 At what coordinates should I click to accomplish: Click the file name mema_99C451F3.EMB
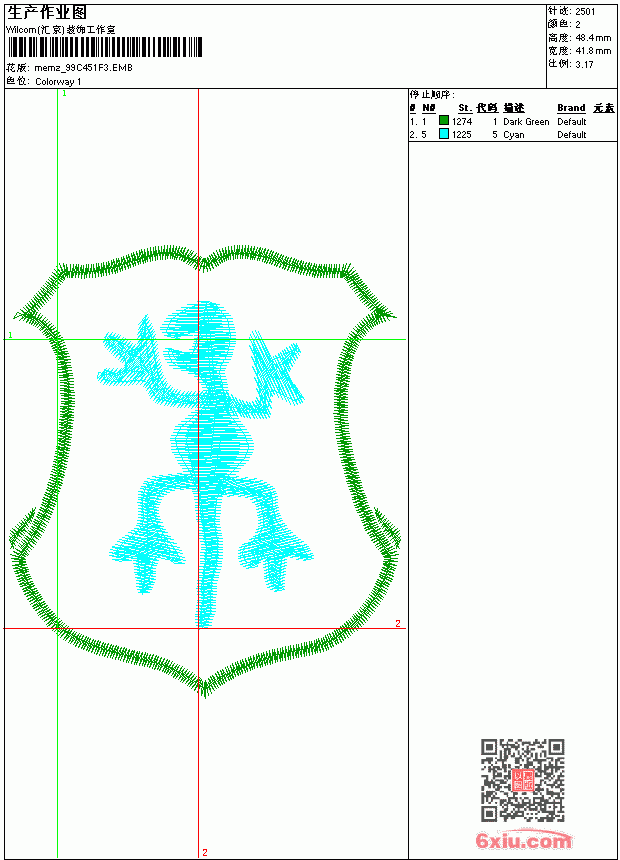(x=83, y=68)
